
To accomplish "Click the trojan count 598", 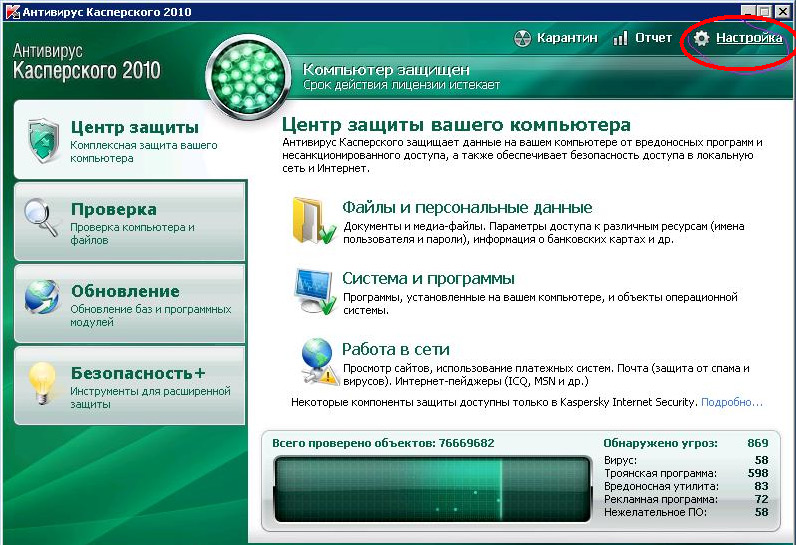I will point(757,473).
